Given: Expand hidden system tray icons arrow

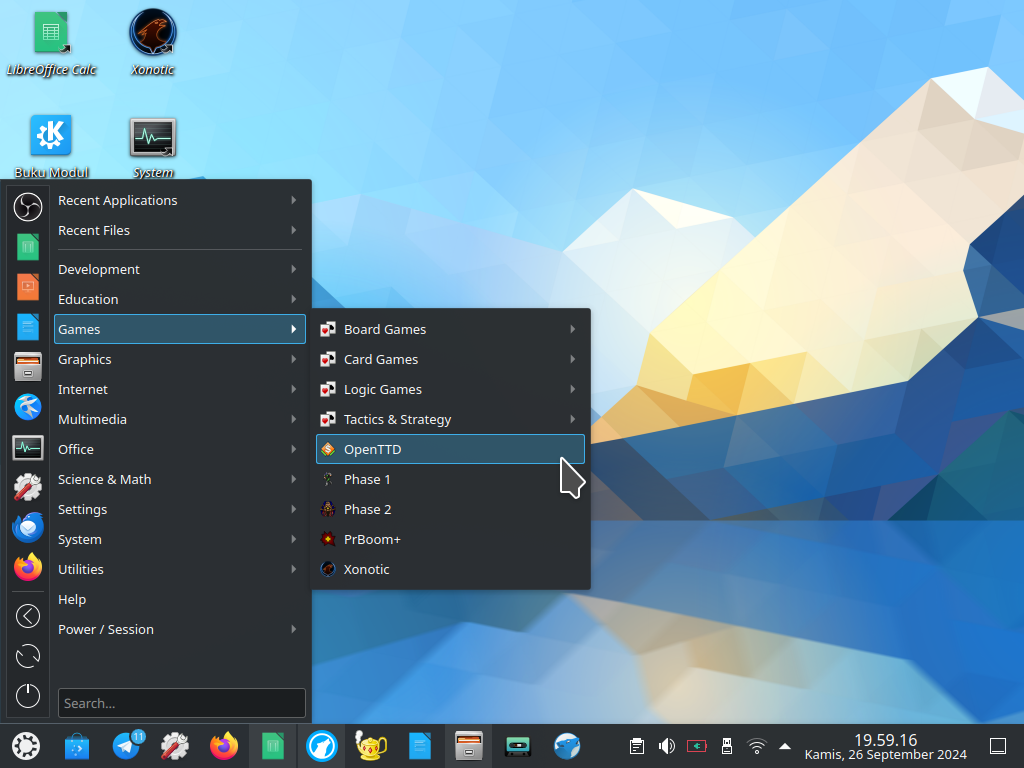Looking at the screenshot, I should [x=786, y=746].
